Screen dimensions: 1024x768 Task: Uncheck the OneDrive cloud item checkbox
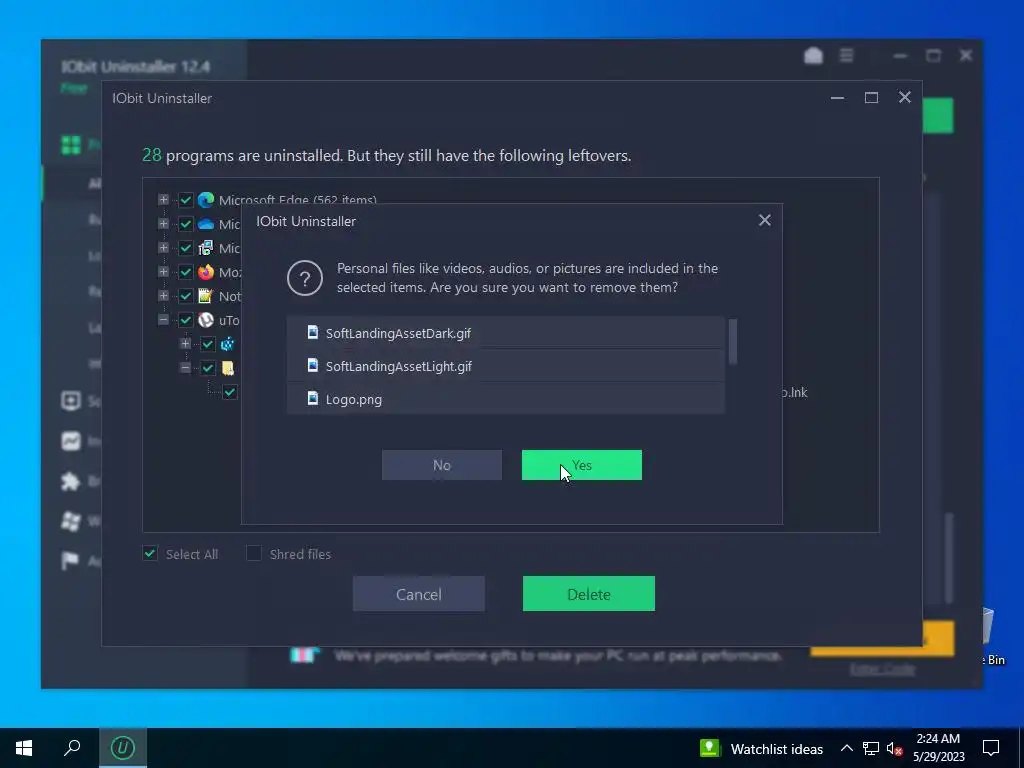[185, 224]
